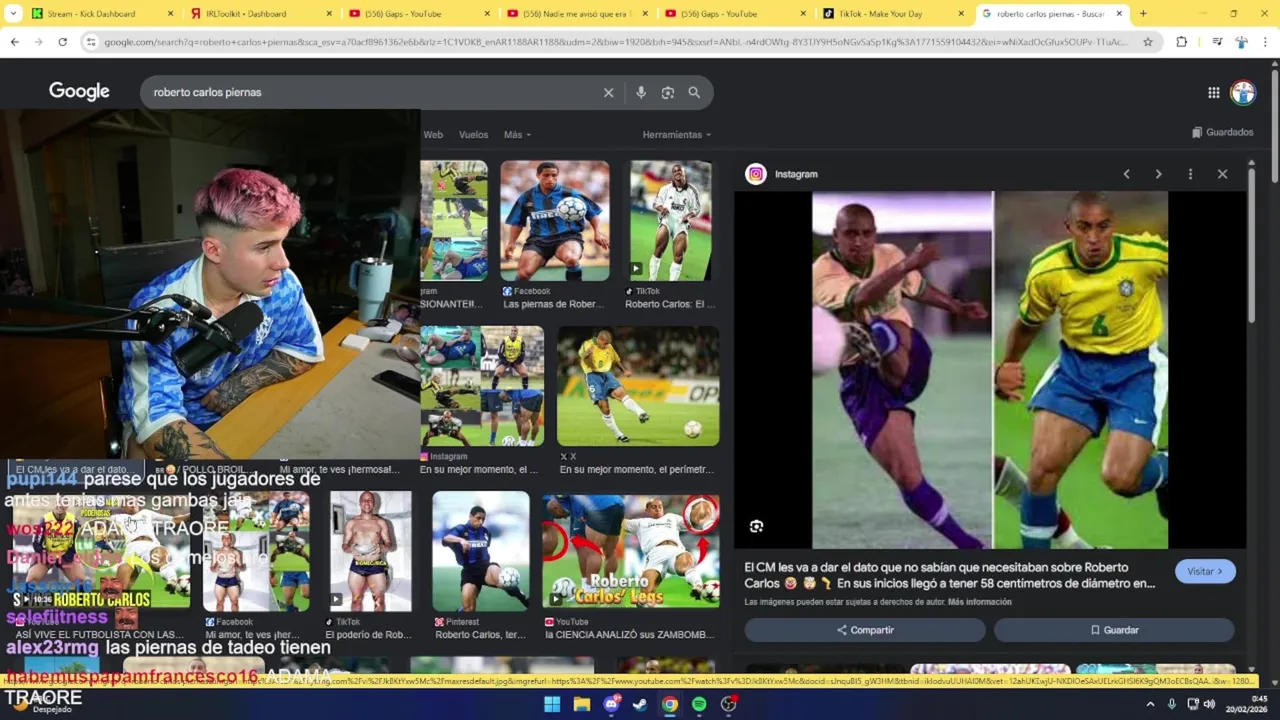Expand the Más search filter dropdown
1280x720 pixels.
point(517,134)
